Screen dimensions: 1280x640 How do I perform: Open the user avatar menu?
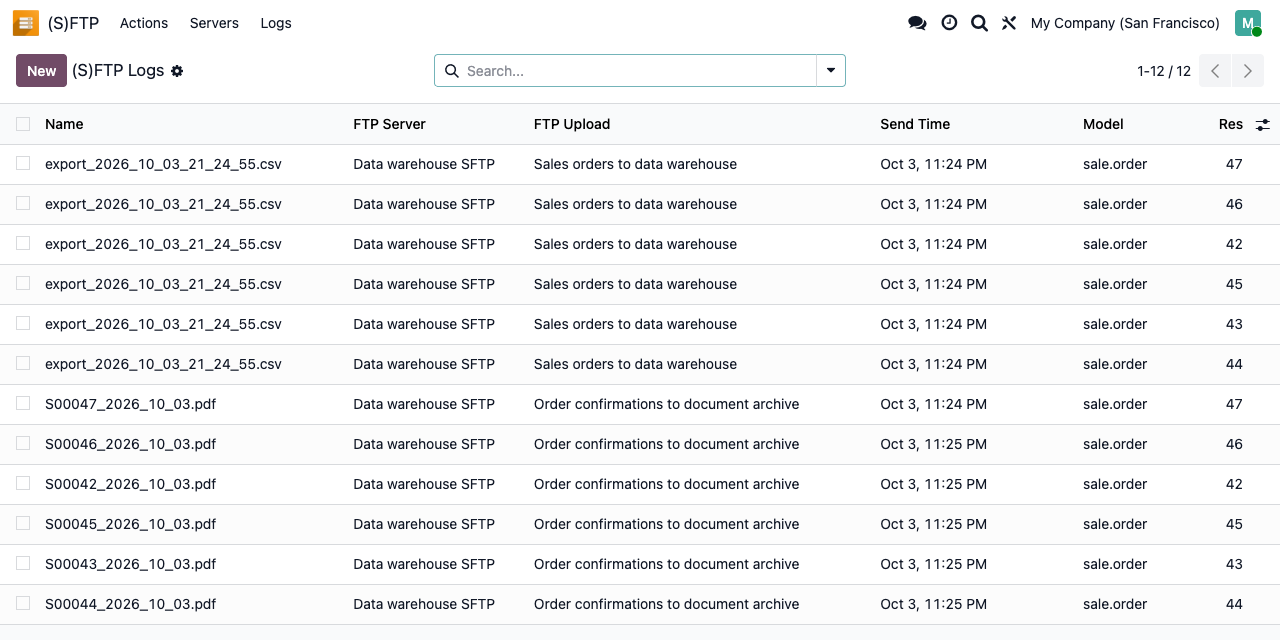pos(1248,23)
